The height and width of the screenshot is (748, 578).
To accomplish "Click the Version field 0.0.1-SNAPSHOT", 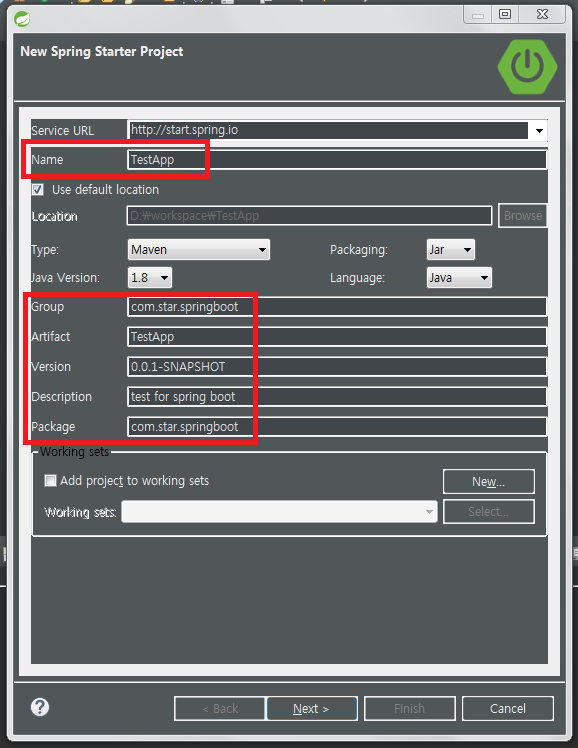I will [337, 367].
